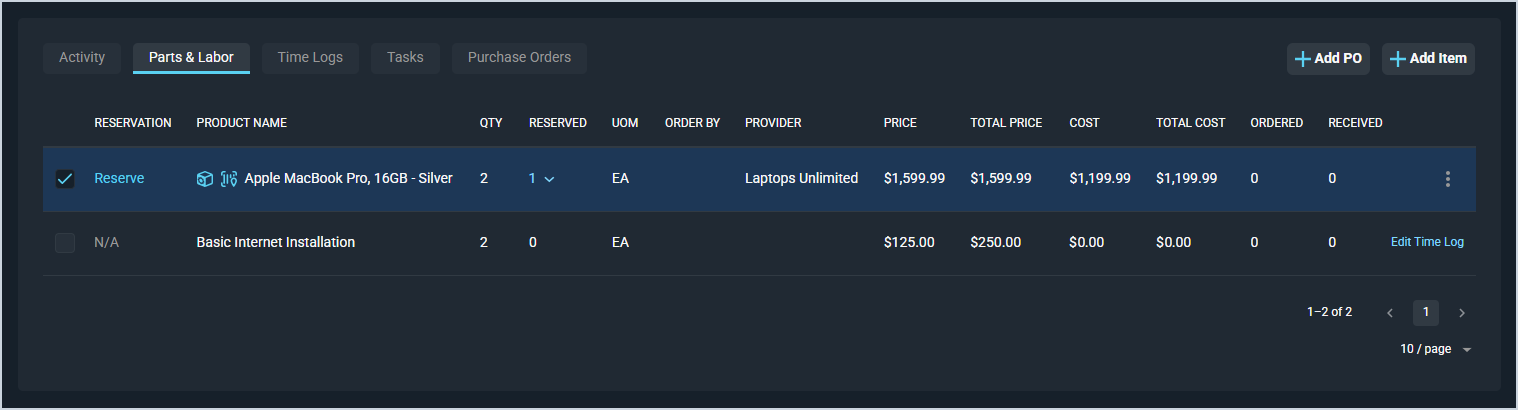Switch to the Tasks tab
The image size is (1518, 410).
(405, 58)
